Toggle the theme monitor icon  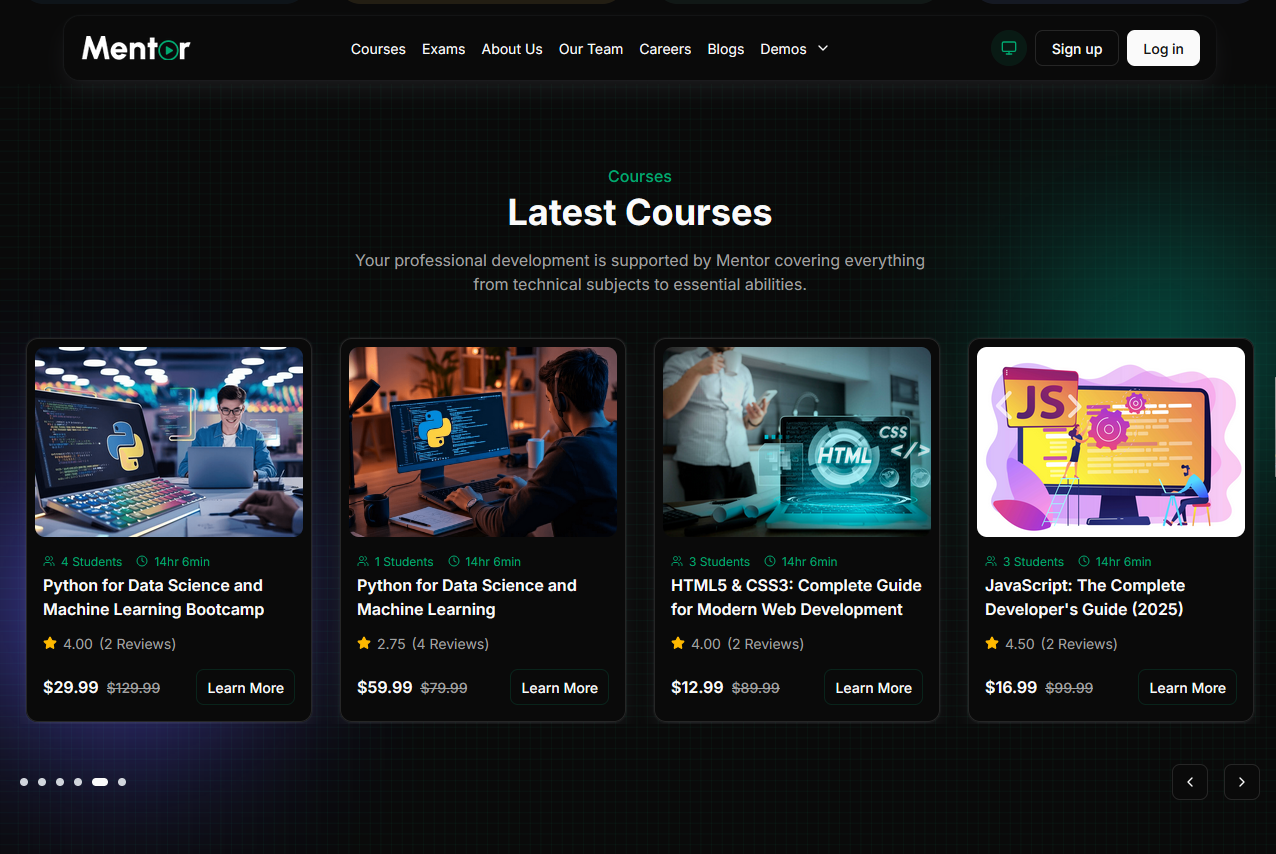[x=1009, y=48]
